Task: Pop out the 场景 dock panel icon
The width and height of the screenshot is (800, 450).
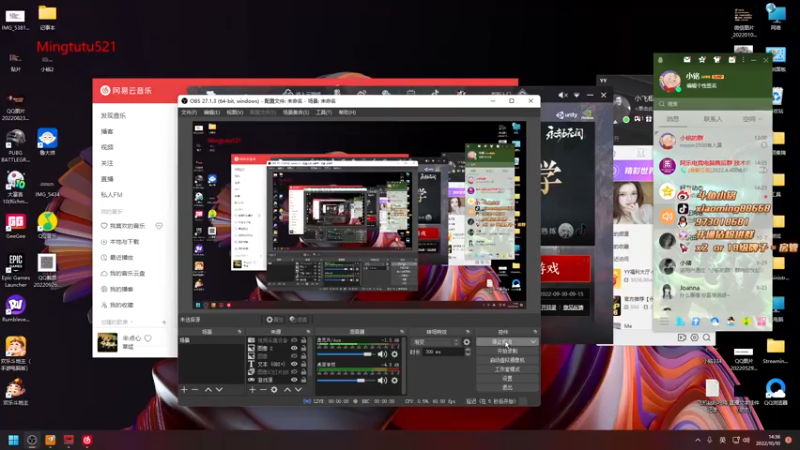Action: tap(239, 332)
